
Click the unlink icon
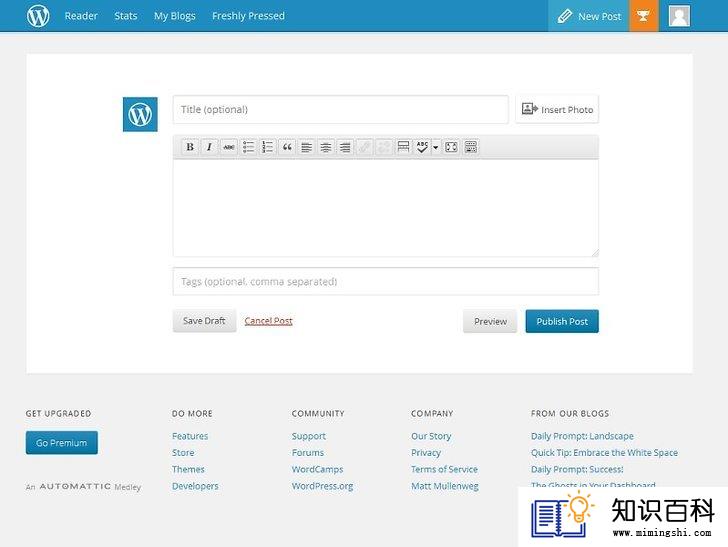click(384, 147)
